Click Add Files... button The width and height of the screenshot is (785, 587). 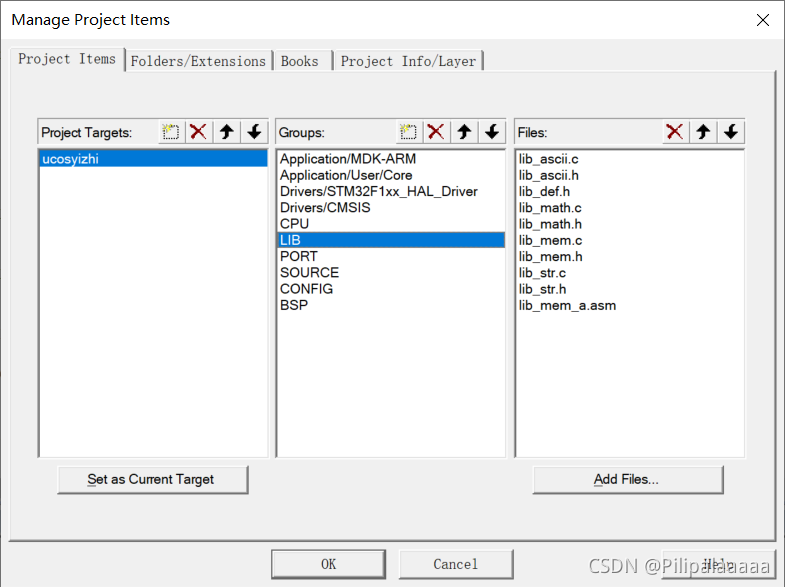tap(628, 479)
